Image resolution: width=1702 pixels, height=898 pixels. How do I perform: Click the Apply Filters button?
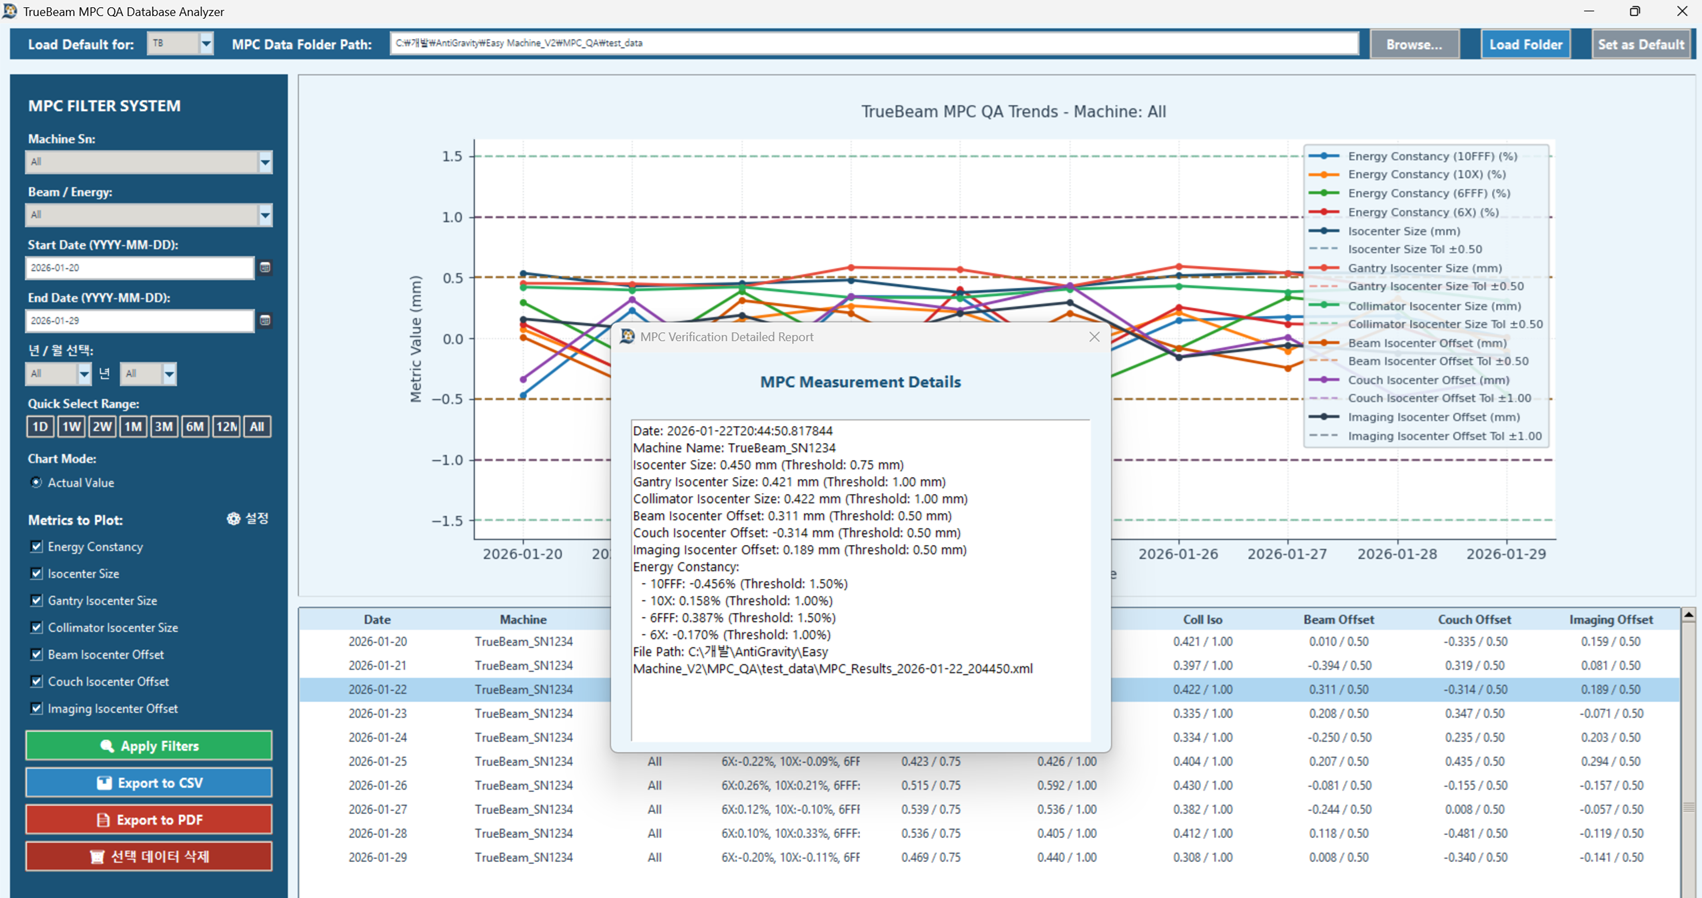[x=149, y=746]
